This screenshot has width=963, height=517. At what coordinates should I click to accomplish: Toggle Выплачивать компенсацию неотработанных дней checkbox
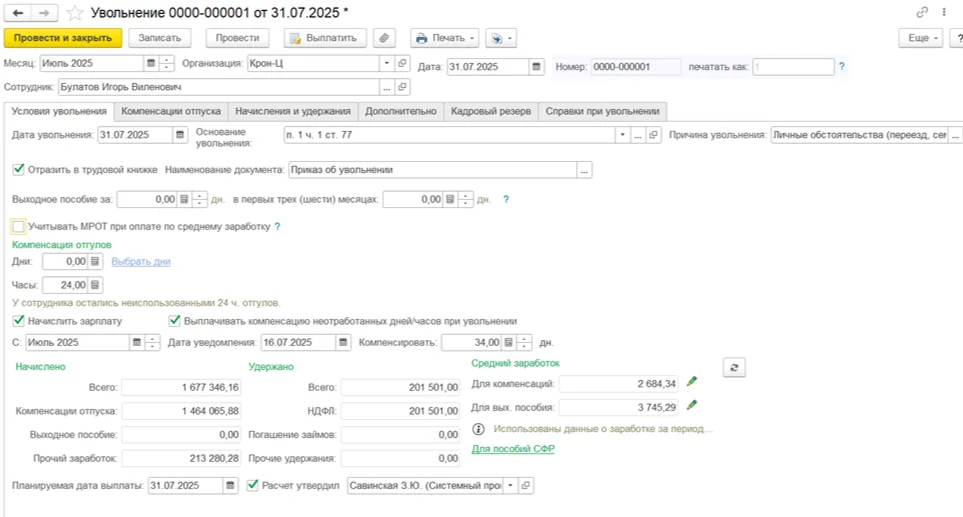174,321
